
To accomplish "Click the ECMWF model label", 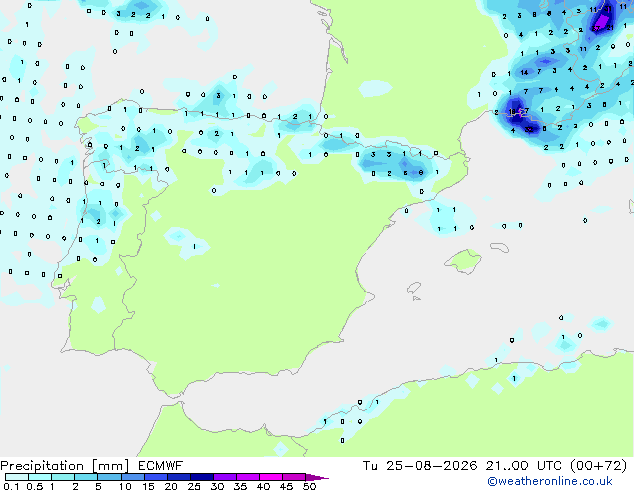I will tap(161, 466).
